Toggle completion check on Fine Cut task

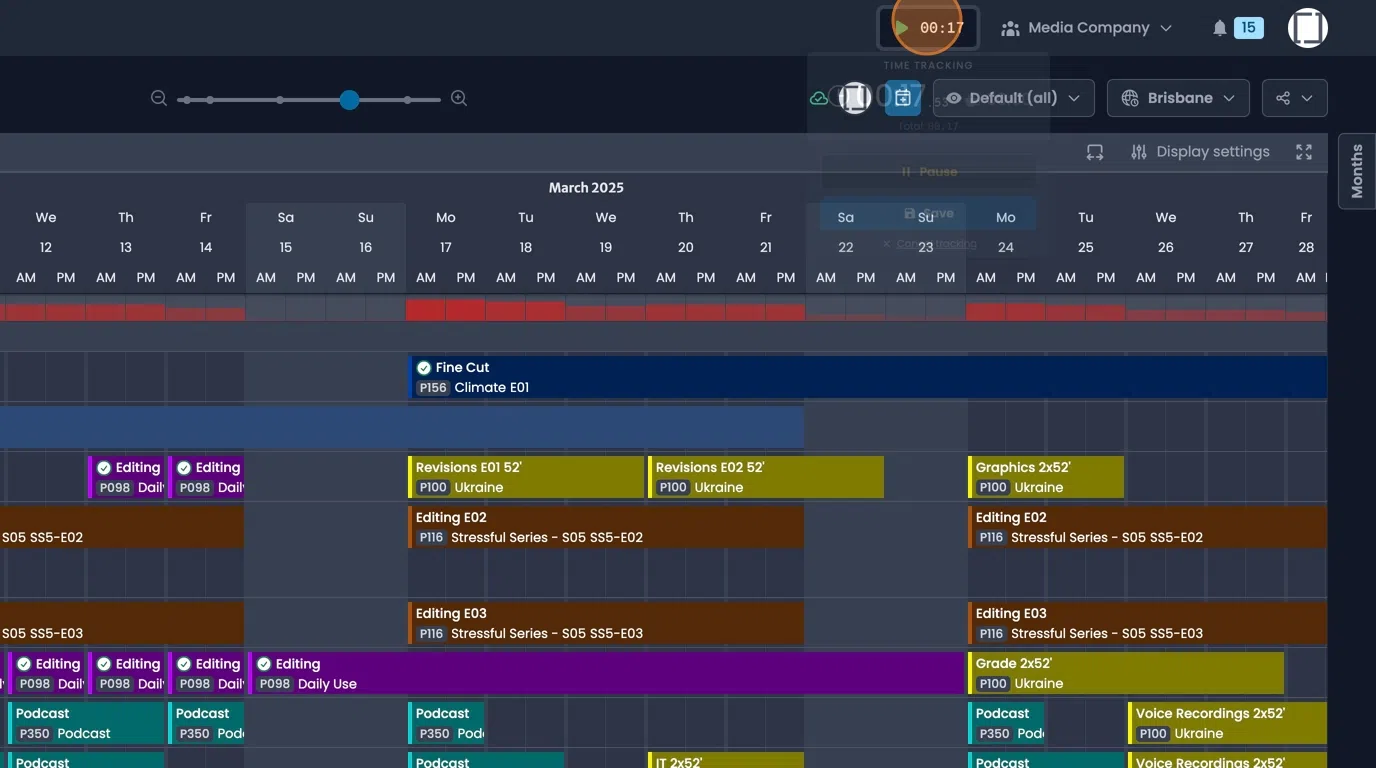[x=422, y=367]
